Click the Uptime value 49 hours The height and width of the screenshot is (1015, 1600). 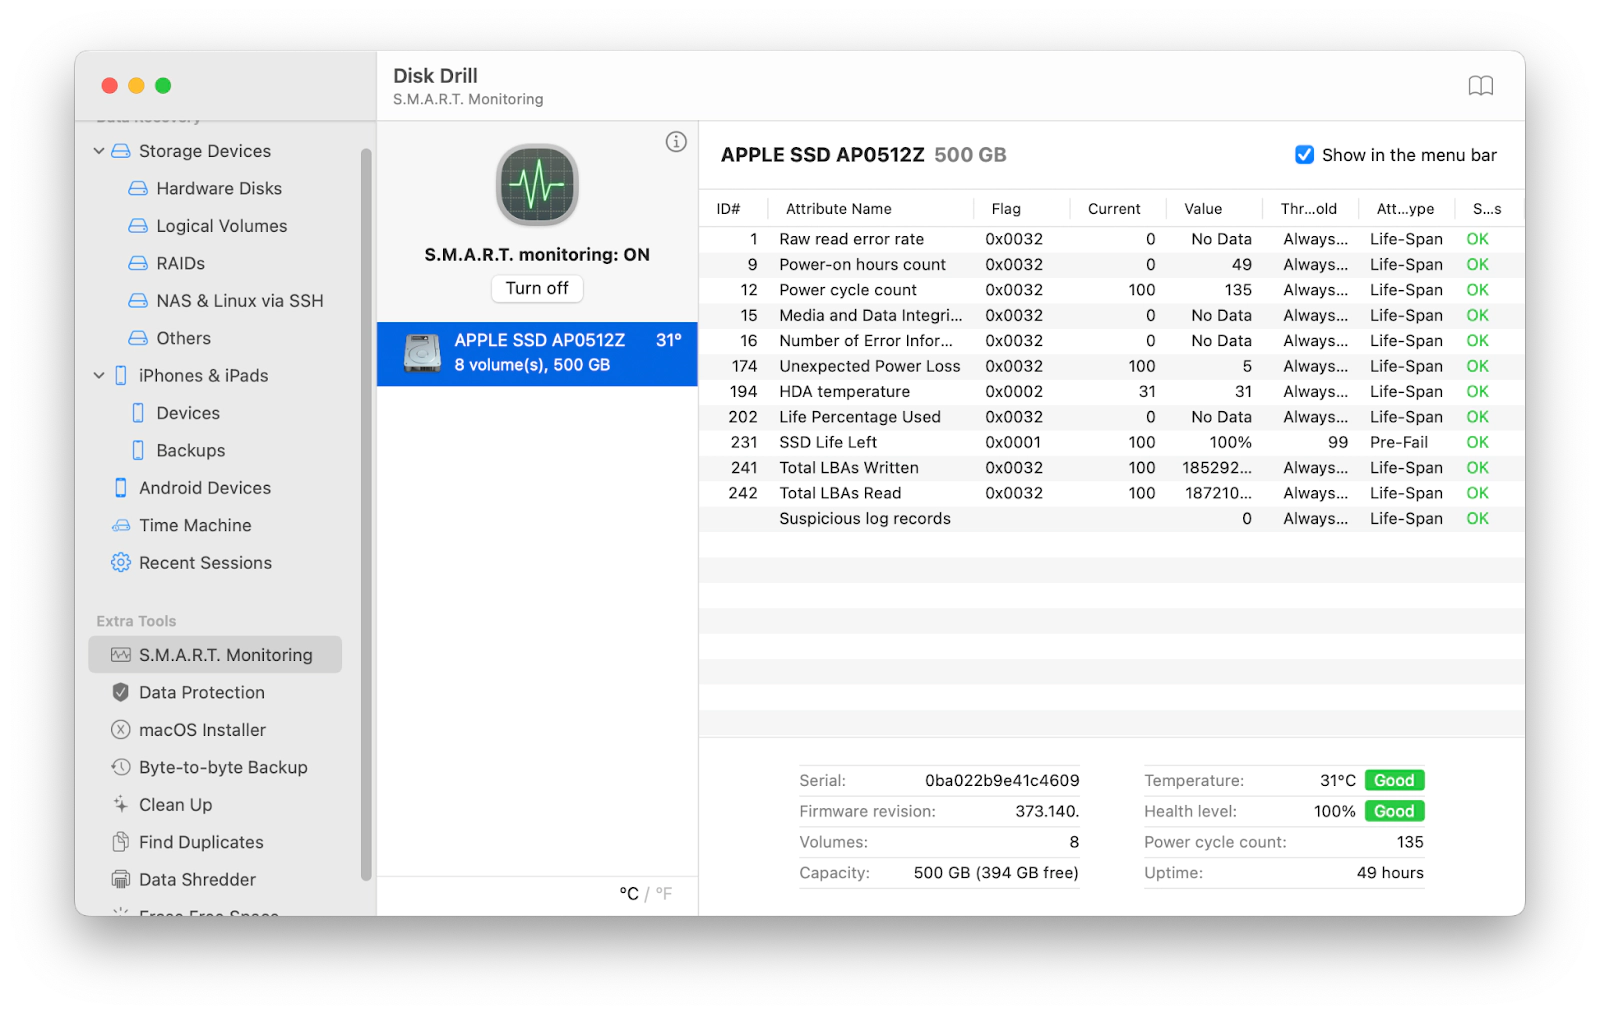click(x=1390, y=873)
